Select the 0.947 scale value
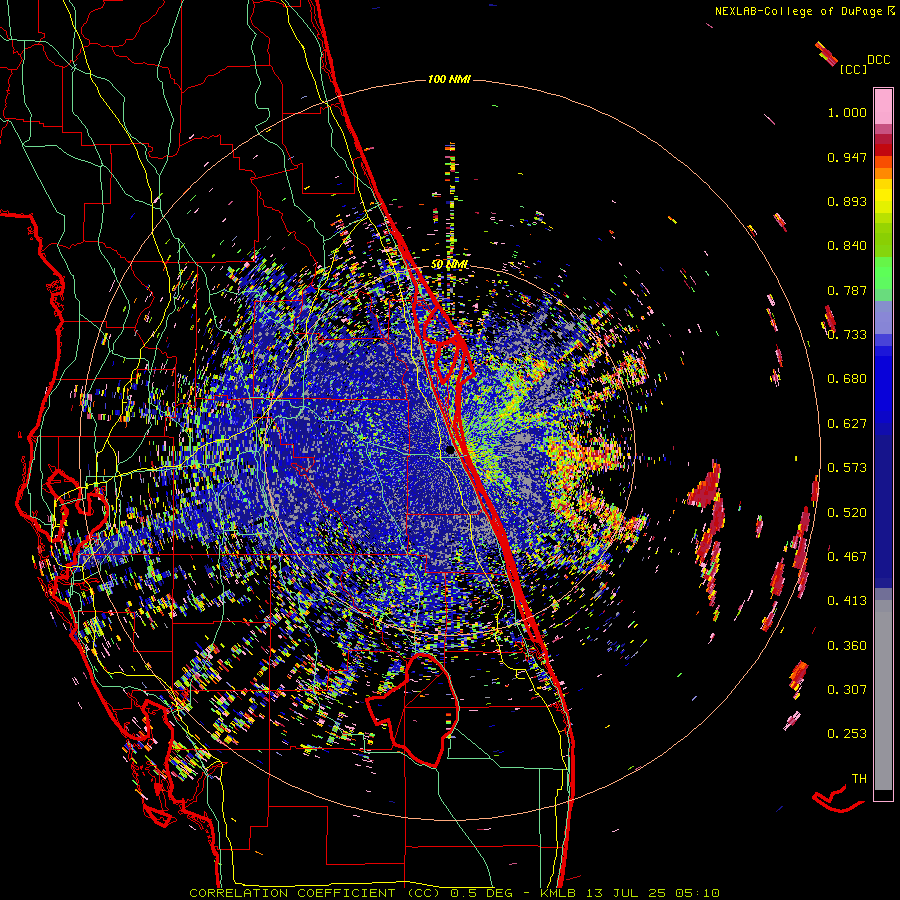900x900 pixels. (847, 157)
